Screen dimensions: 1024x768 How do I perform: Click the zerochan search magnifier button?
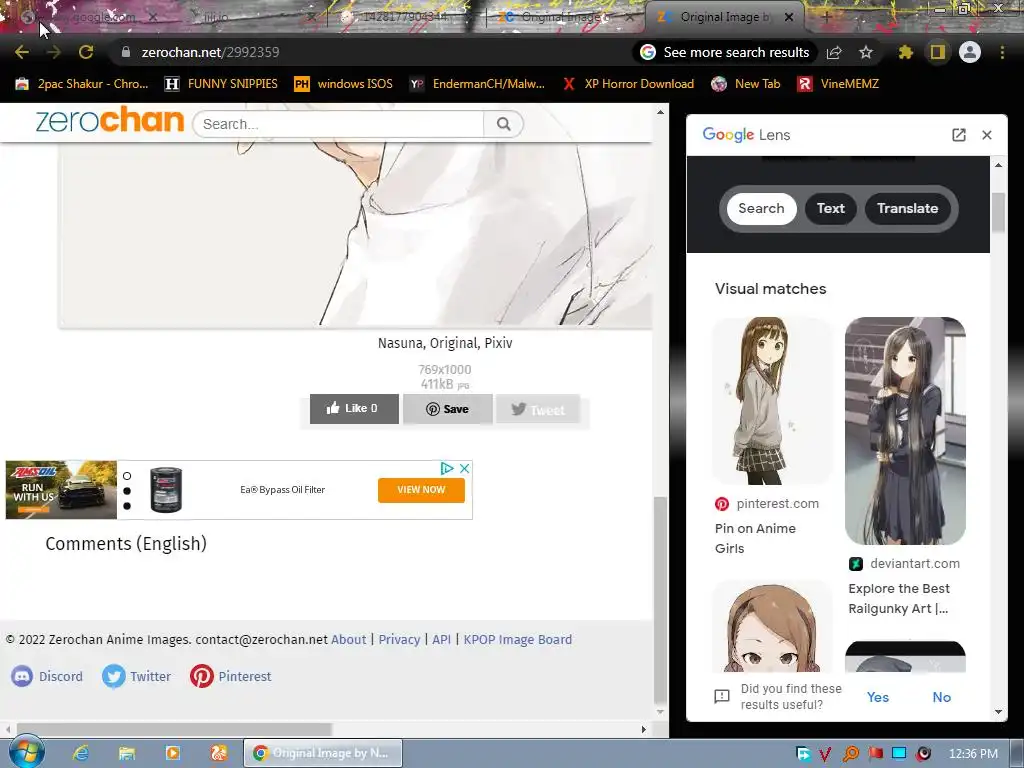[503, 124]
